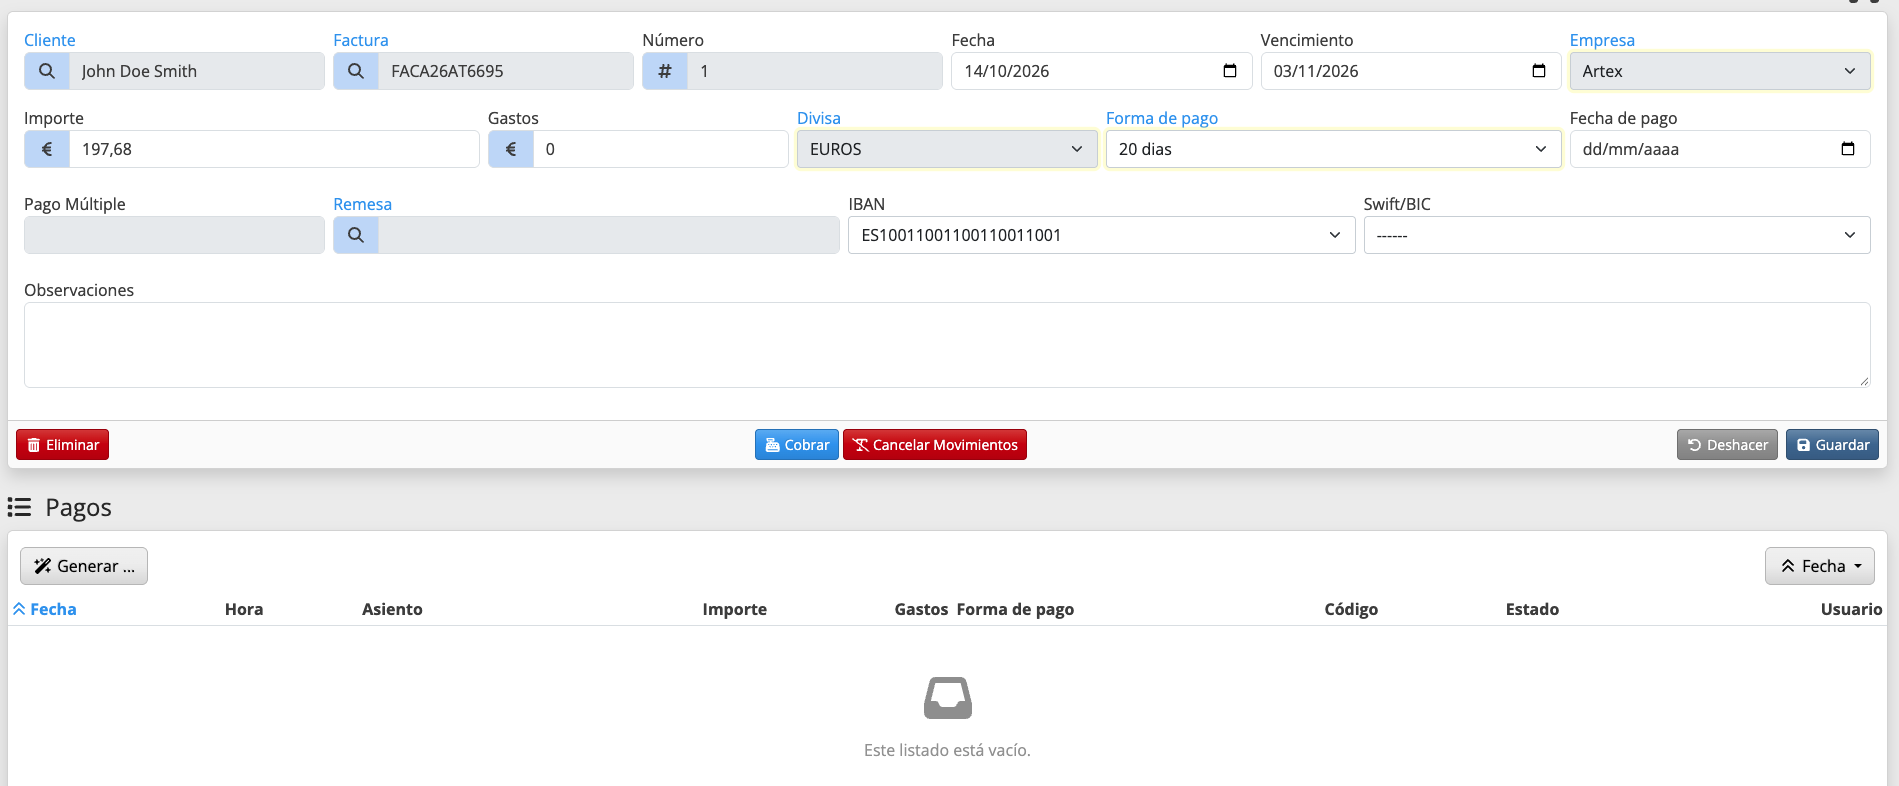Click the Cliente field John Doe Smith

(196, 71)
